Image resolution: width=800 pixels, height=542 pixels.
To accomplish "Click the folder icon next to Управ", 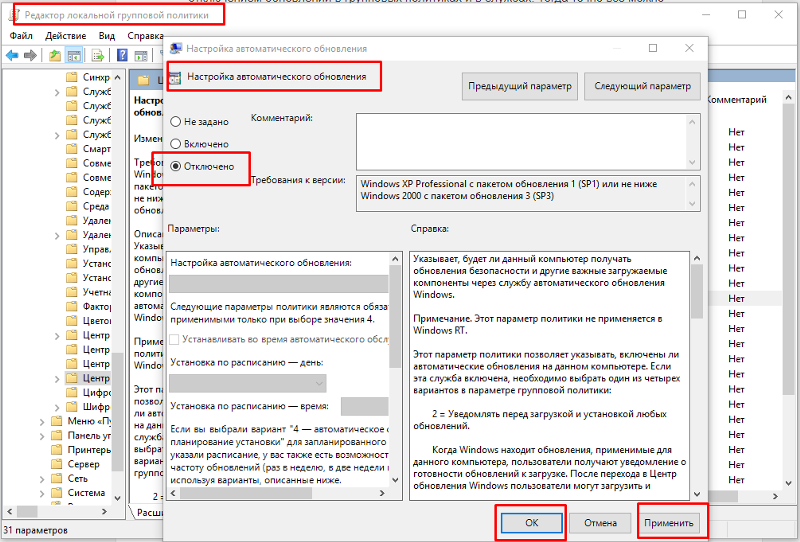I will point(72,249).
